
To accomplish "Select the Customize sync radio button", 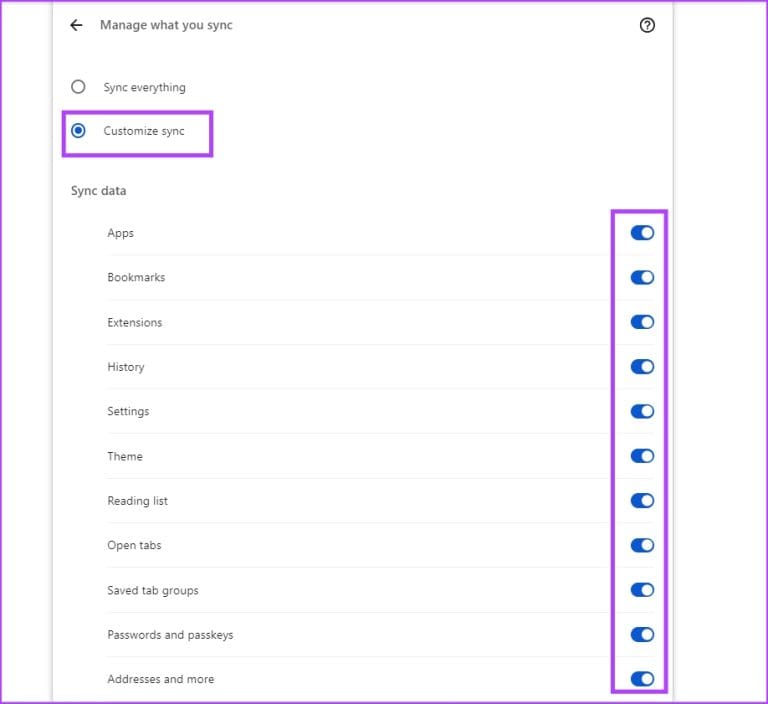I will (78, 131).
